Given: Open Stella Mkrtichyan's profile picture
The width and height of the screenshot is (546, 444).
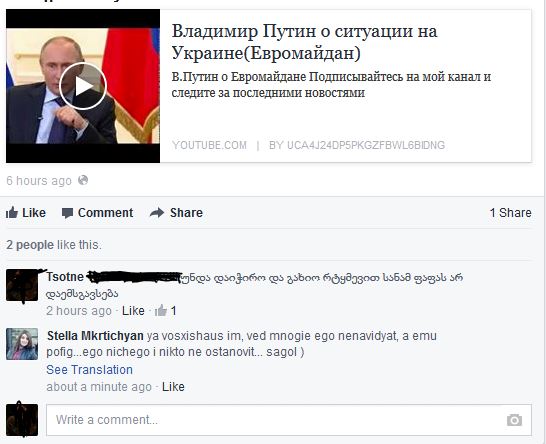Looking at the screenshot, I should click(x=22, y=344).
